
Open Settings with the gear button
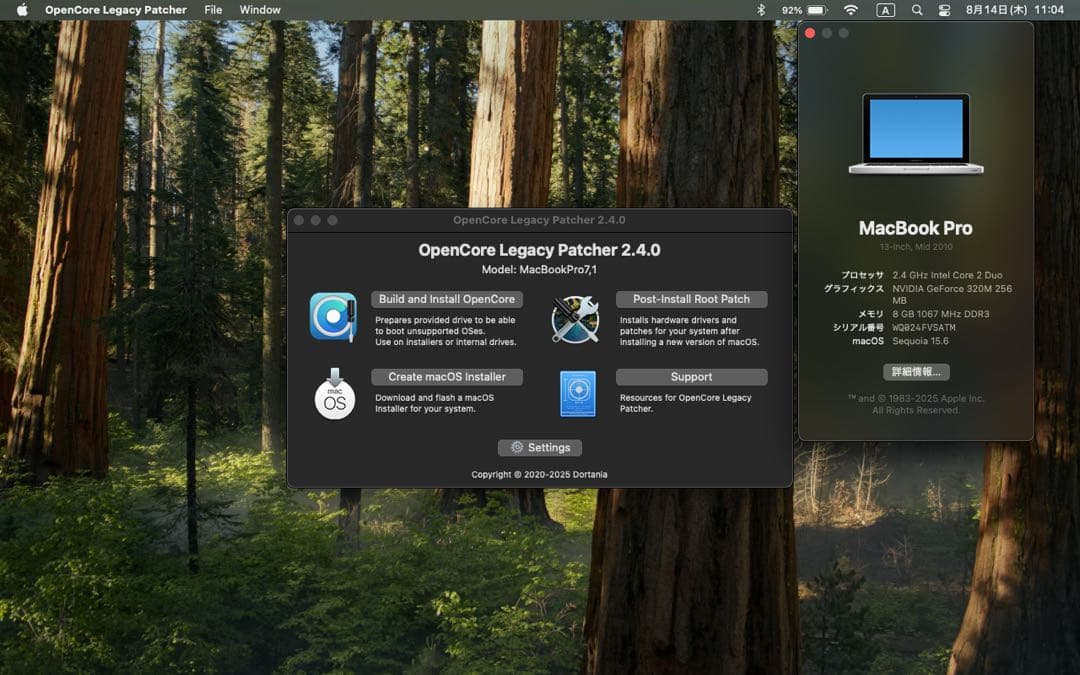click(540, 448)
